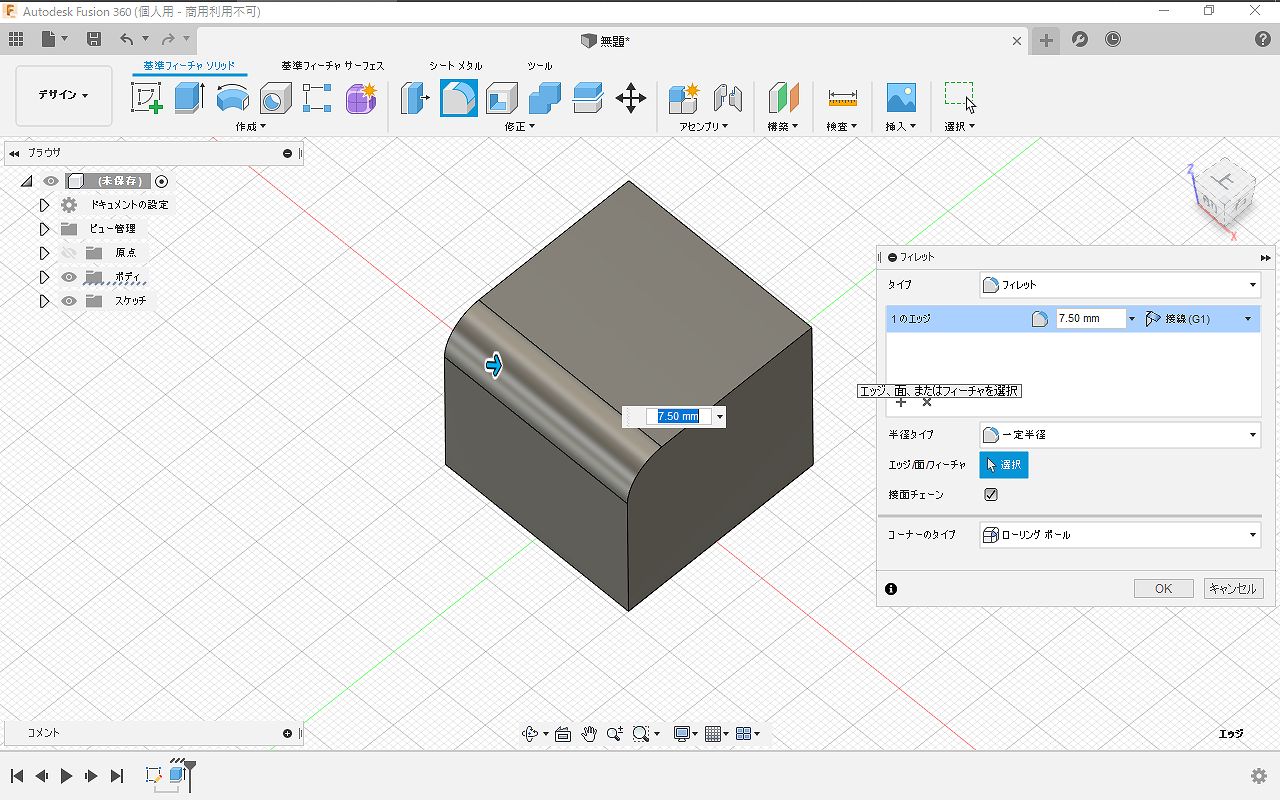Click the Orbit navigation icon
This screenshot has height=800, width=1280.
point(531,734)
